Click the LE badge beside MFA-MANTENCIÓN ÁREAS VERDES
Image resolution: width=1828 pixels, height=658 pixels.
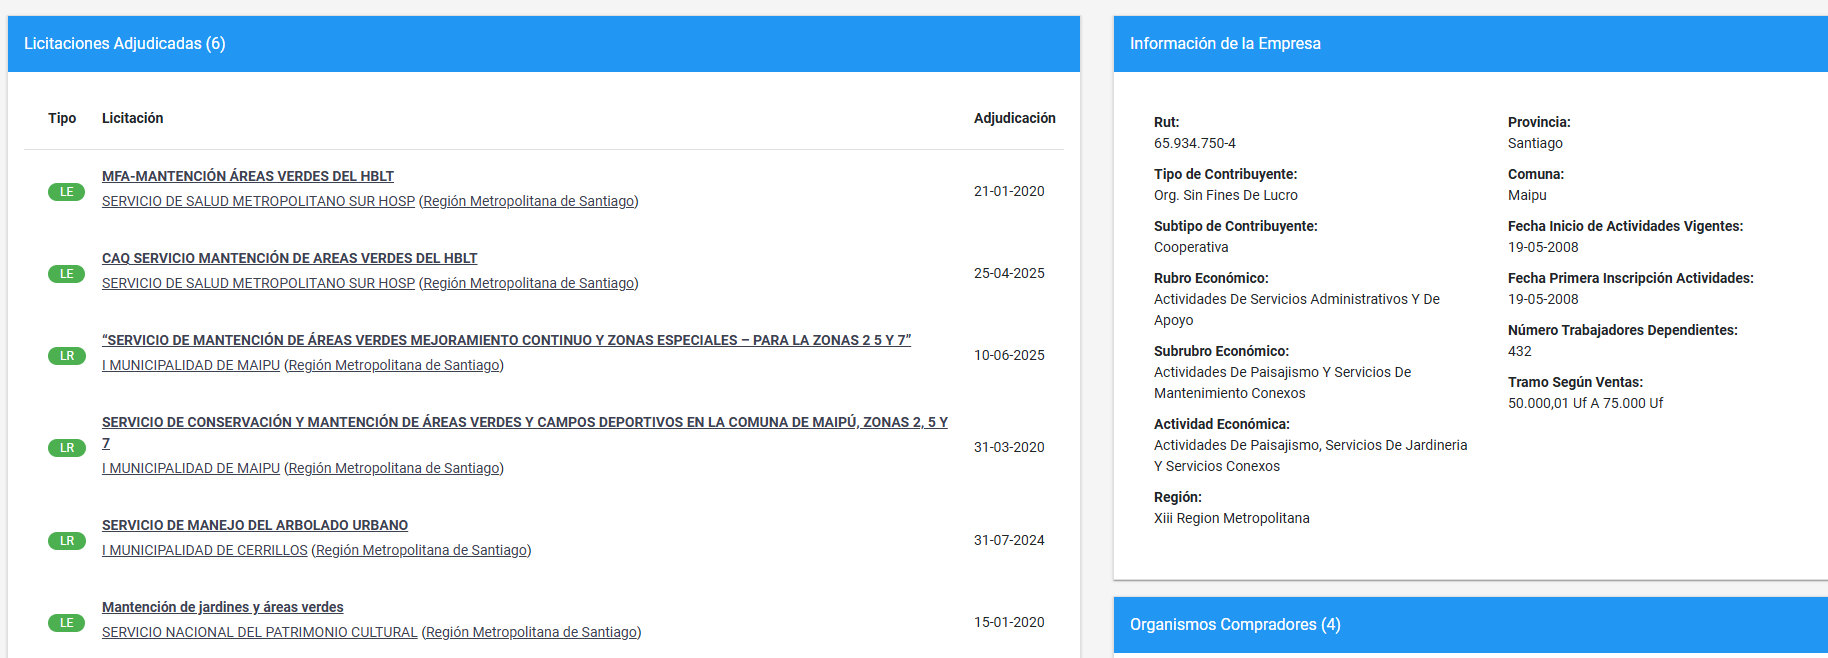[66, 192]
